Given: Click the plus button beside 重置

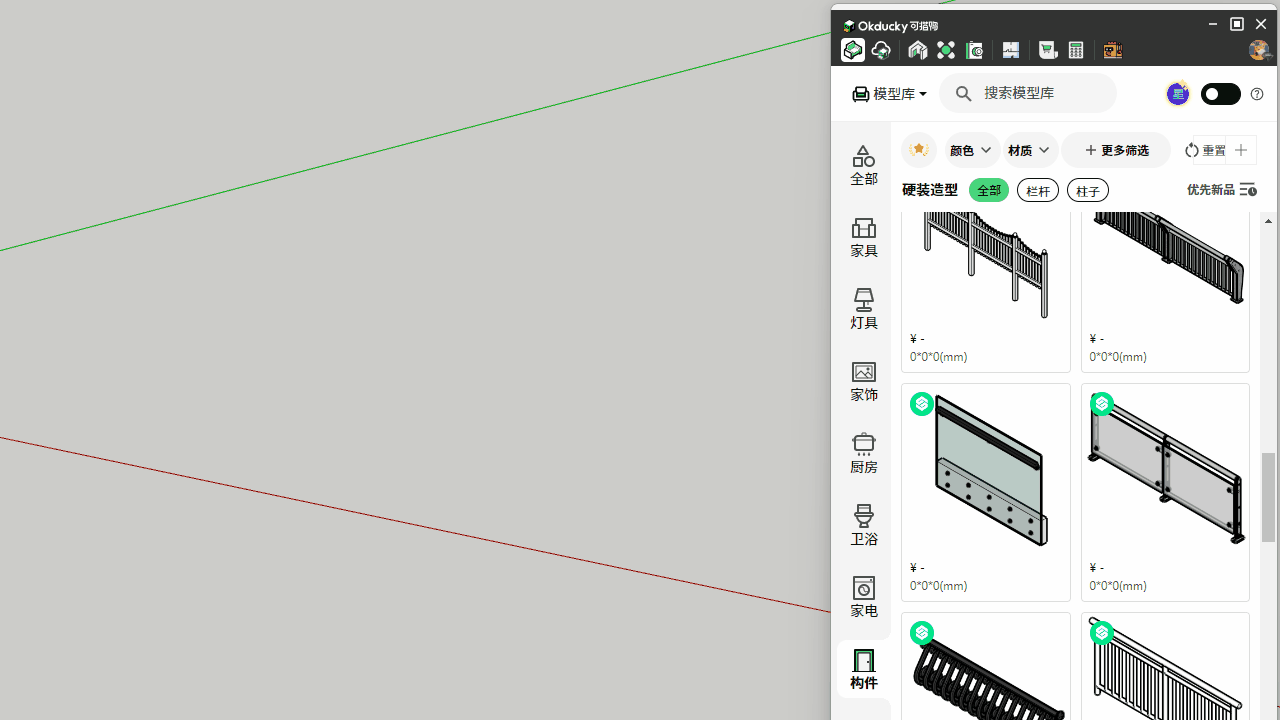Looking at the screenshot, I should [x=1241, y=150].
